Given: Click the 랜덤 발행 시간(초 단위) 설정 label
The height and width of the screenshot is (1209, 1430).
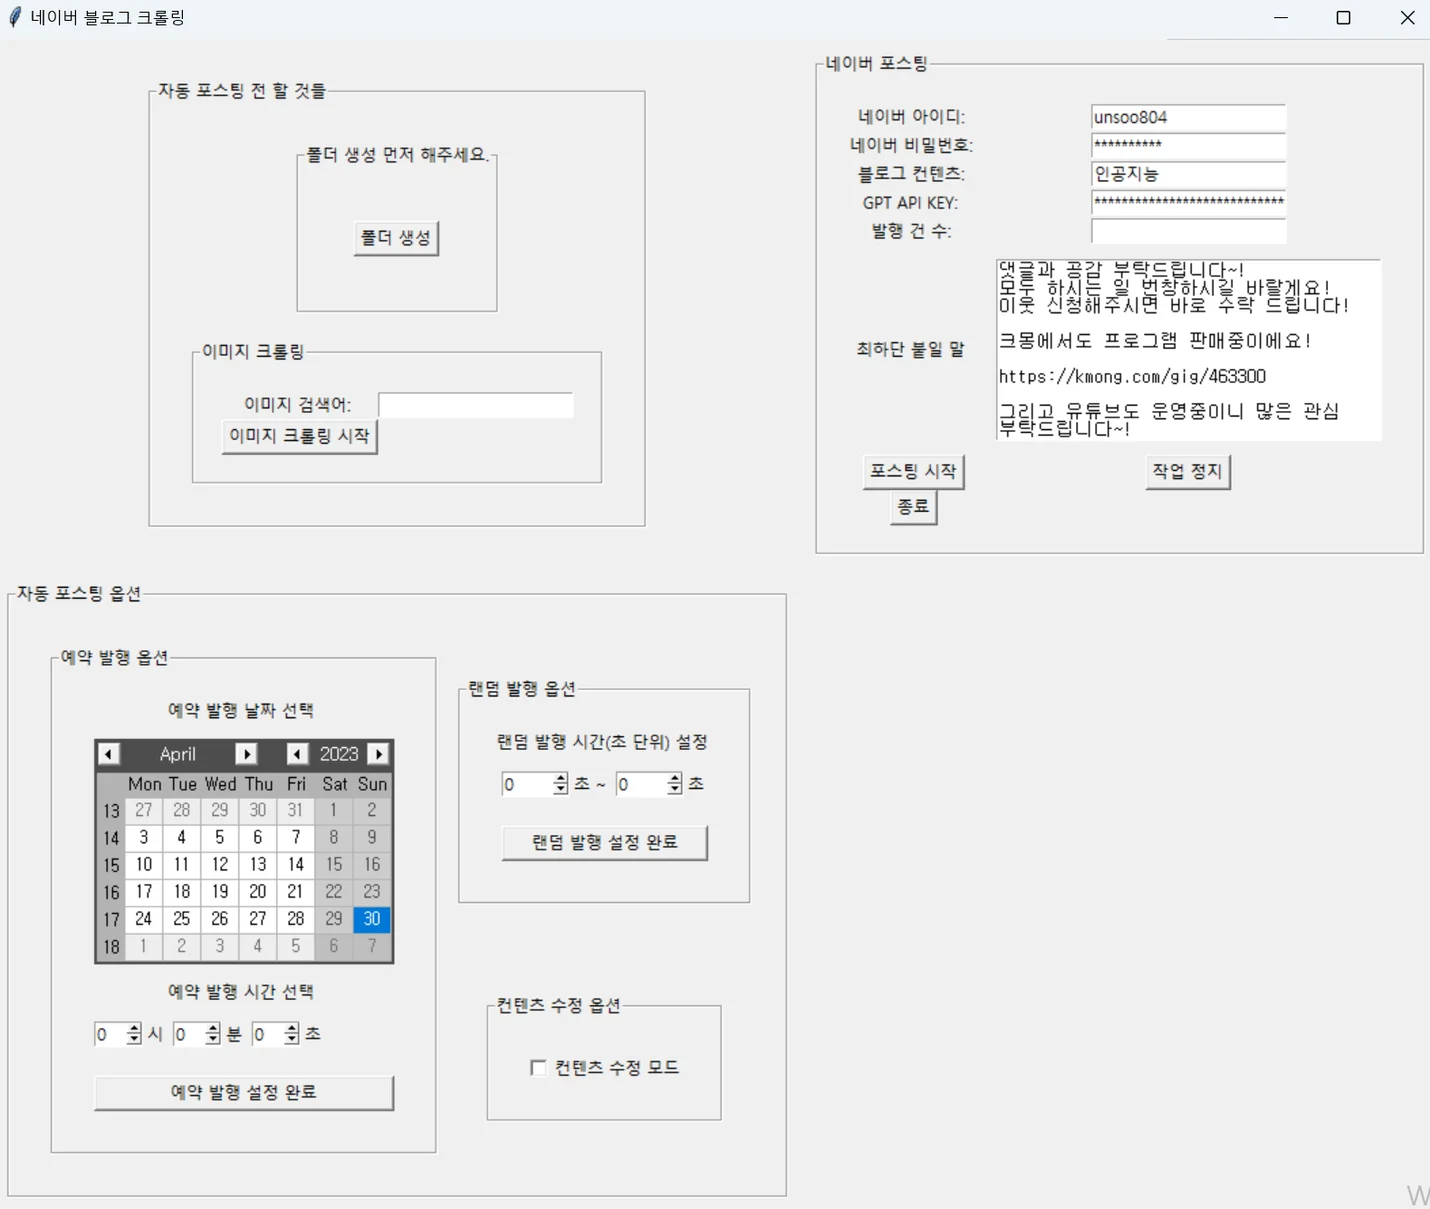Looking at the screenshot, I should pos(602,742).
